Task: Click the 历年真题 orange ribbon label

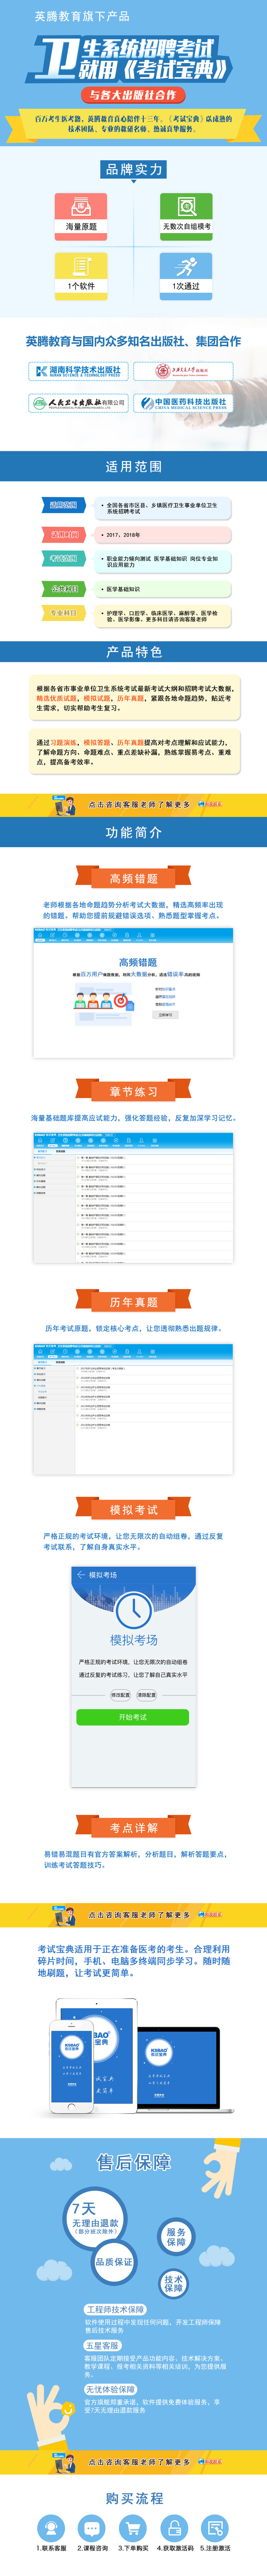Action: [133, 1301]
